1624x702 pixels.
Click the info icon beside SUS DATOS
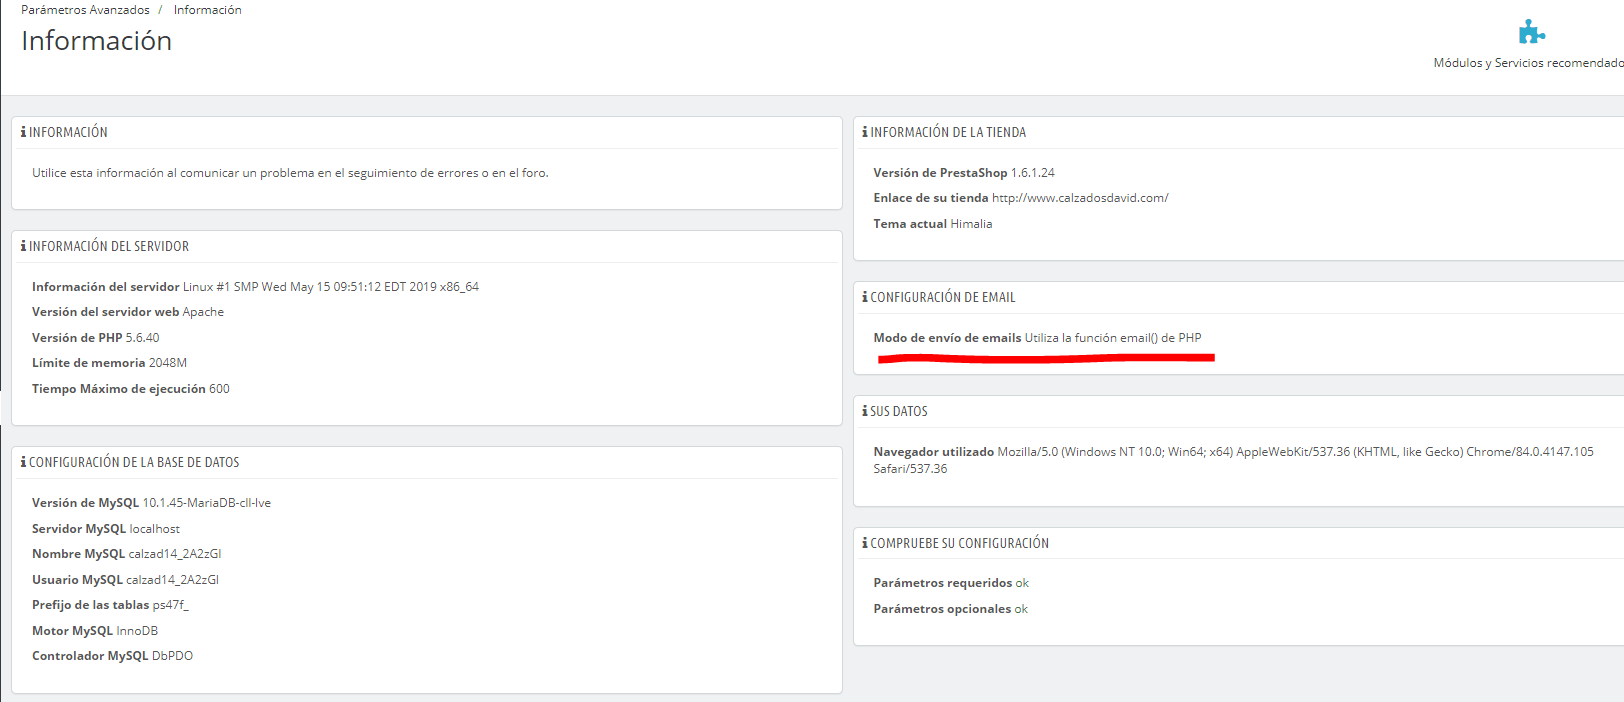click(x=865, y=411)
